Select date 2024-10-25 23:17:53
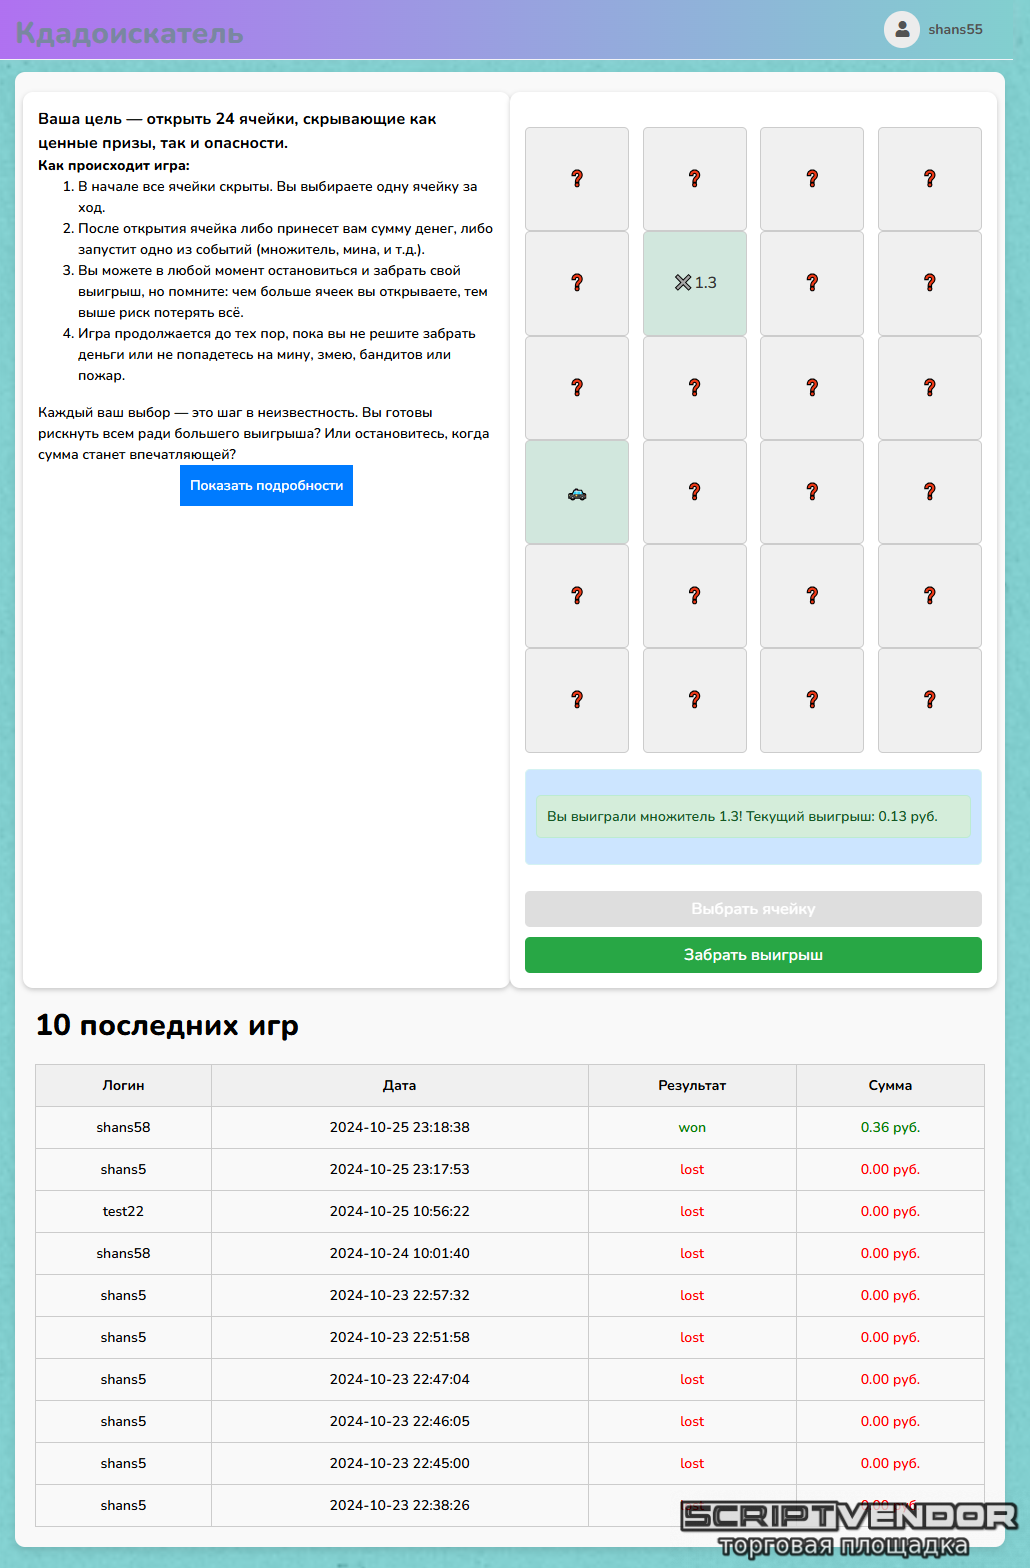This screenshot has height=1568, width=1030. tap(400, 1169)
